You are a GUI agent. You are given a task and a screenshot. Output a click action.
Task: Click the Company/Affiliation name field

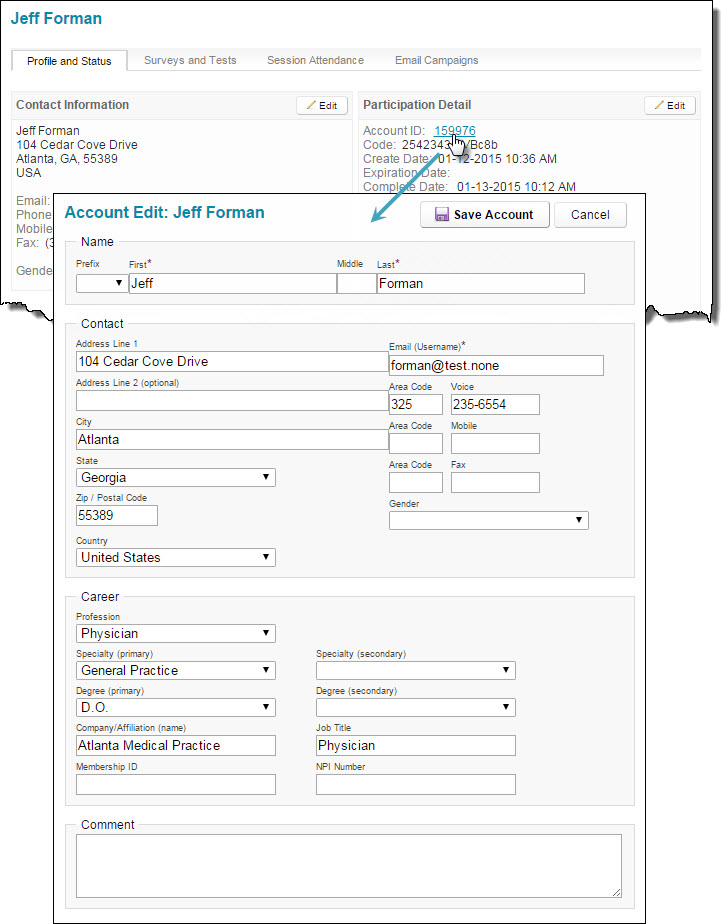[176, 745]
